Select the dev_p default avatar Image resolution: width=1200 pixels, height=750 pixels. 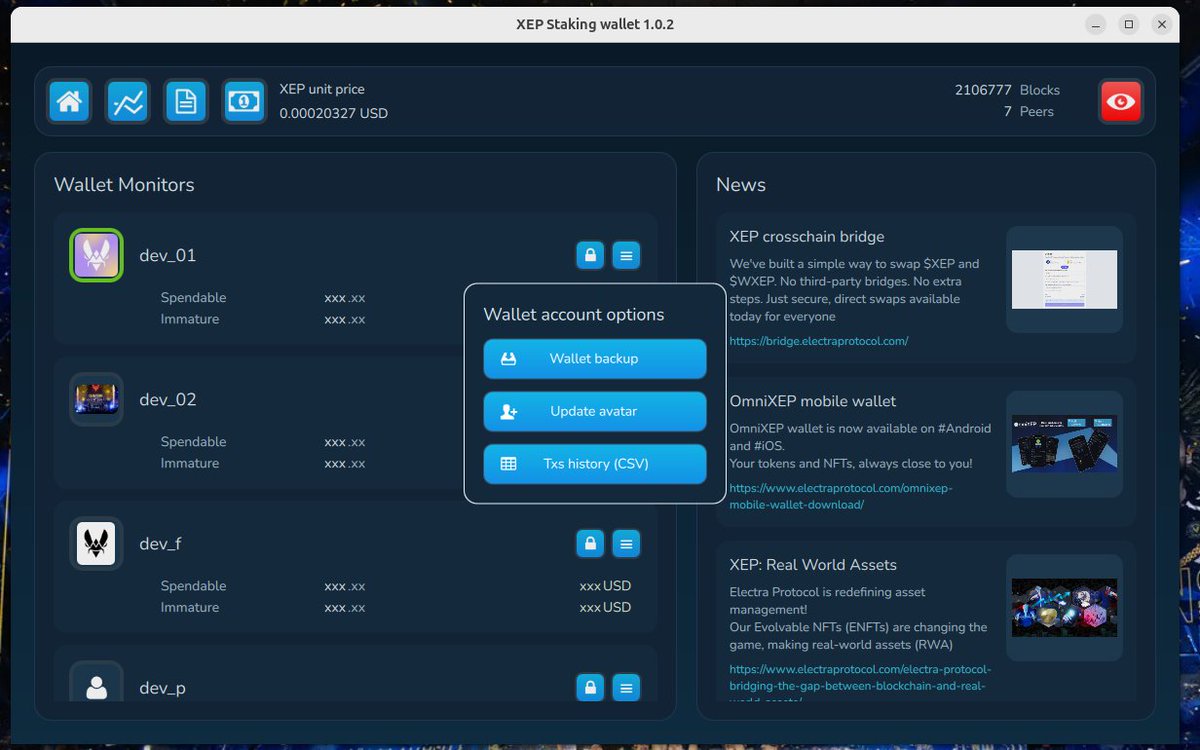click(x=96, y=683)
